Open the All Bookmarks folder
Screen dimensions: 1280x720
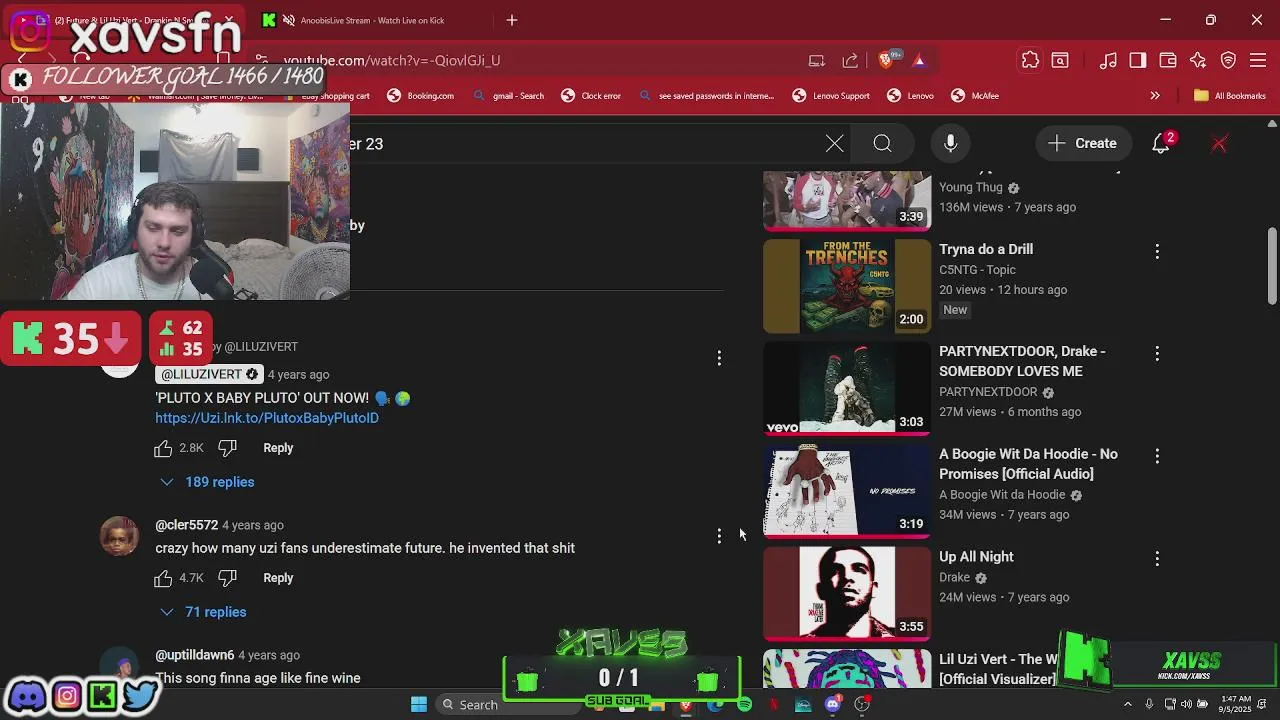coord(1230,96)
